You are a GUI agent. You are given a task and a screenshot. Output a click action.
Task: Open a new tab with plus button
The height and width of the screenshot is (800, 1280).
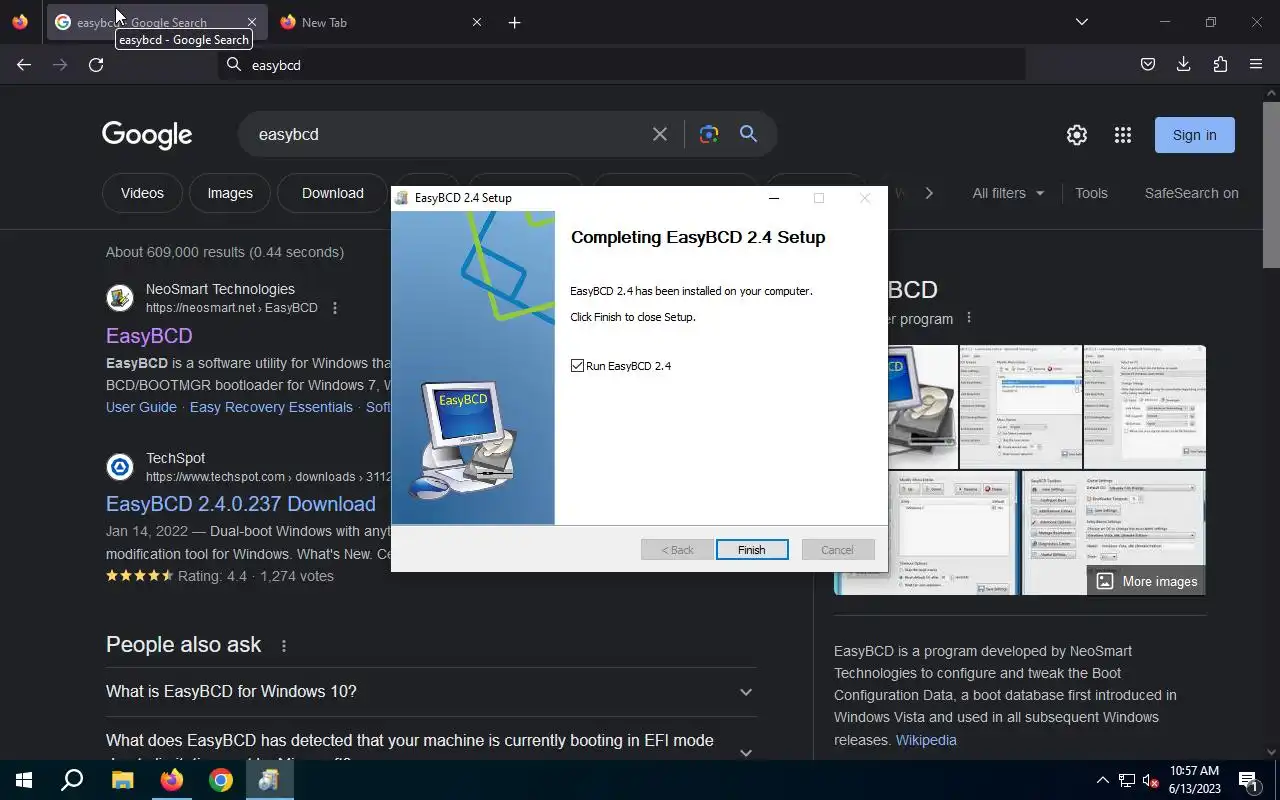[x=514, y=22]
